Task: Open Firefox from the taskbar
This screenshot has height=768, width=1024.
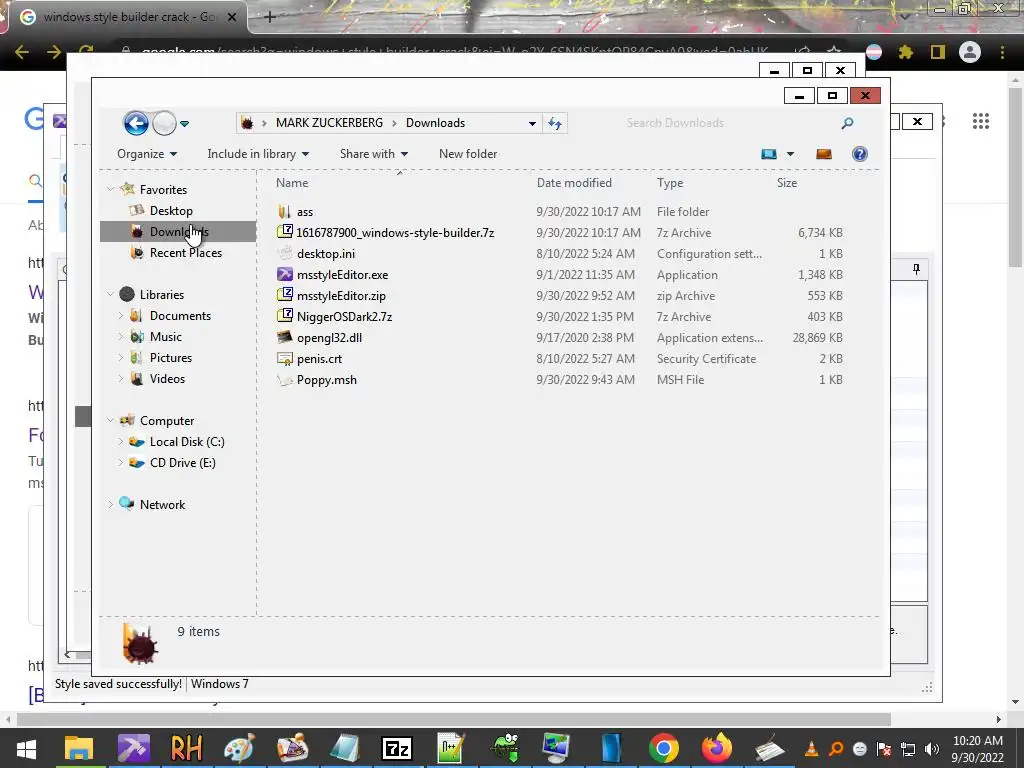Action: coord(716,748)
